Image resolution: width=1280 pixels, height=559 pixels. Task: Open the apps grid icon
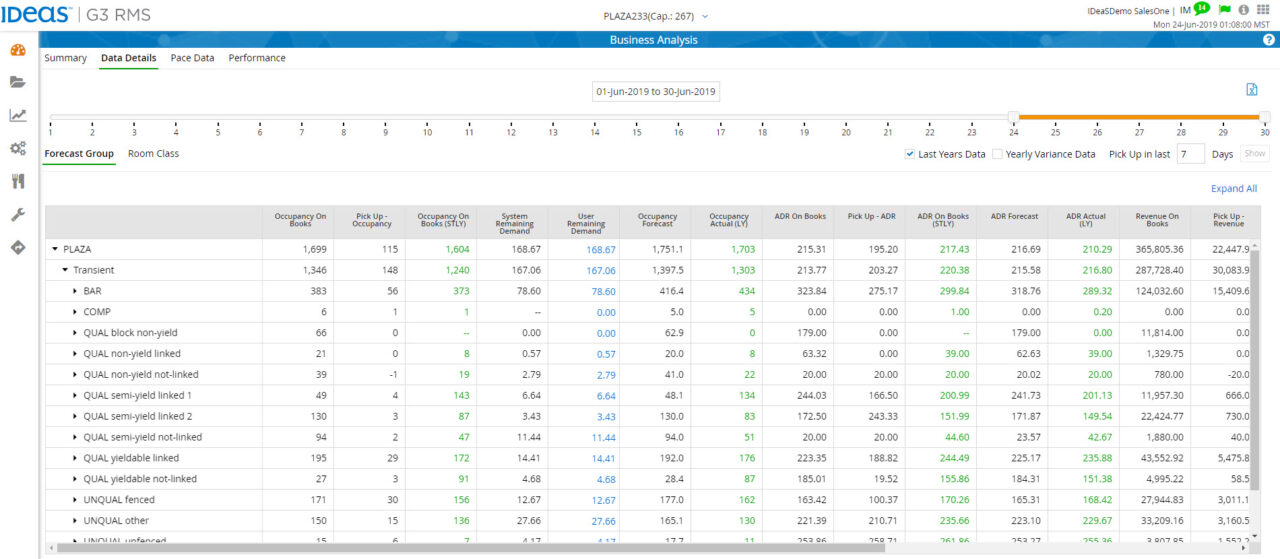pos(1263,10)
